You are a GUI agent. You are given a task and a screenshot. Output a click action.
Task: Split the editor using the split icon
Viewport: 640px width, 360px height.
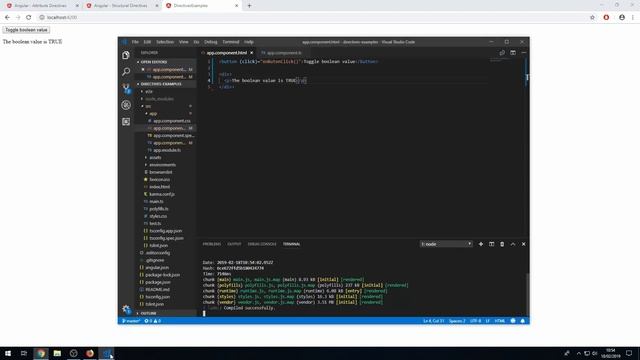[513, 53]
